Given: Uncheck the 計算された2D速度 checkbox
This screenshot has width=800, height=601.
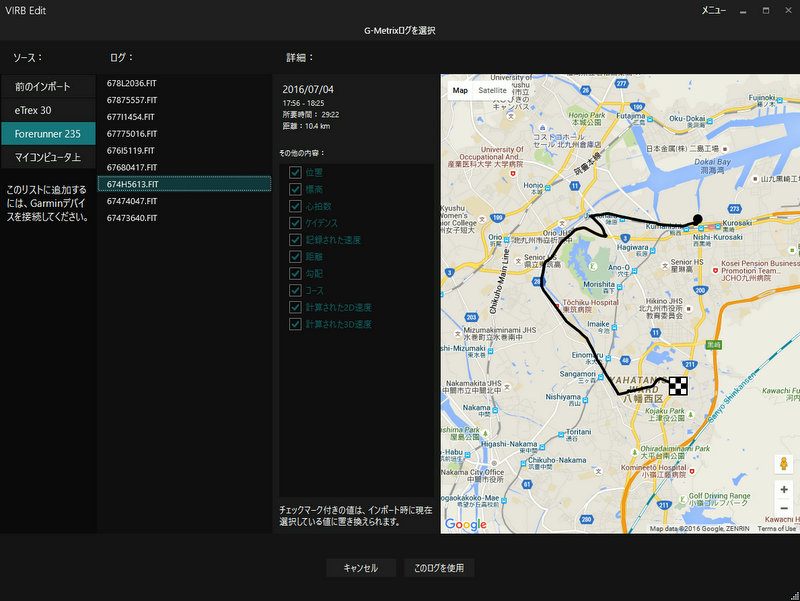Looking at the screenshot, I should tap(295, 307).
